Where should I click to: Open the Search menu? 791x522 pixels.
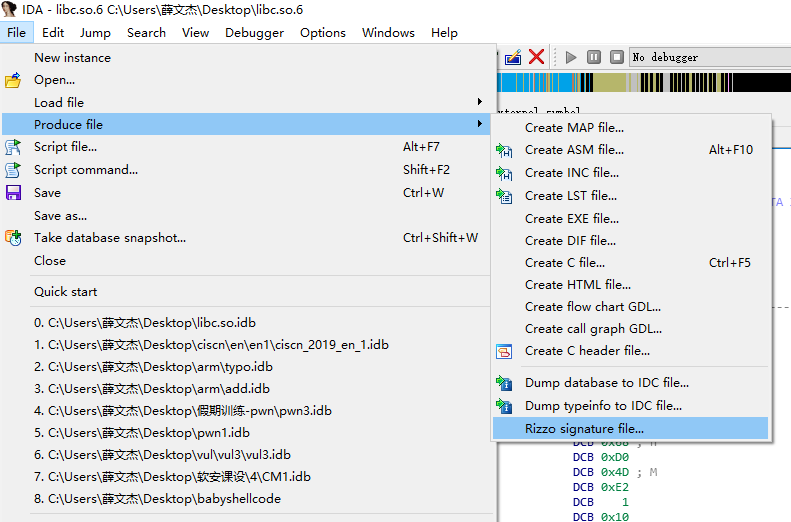click(146, 33)
